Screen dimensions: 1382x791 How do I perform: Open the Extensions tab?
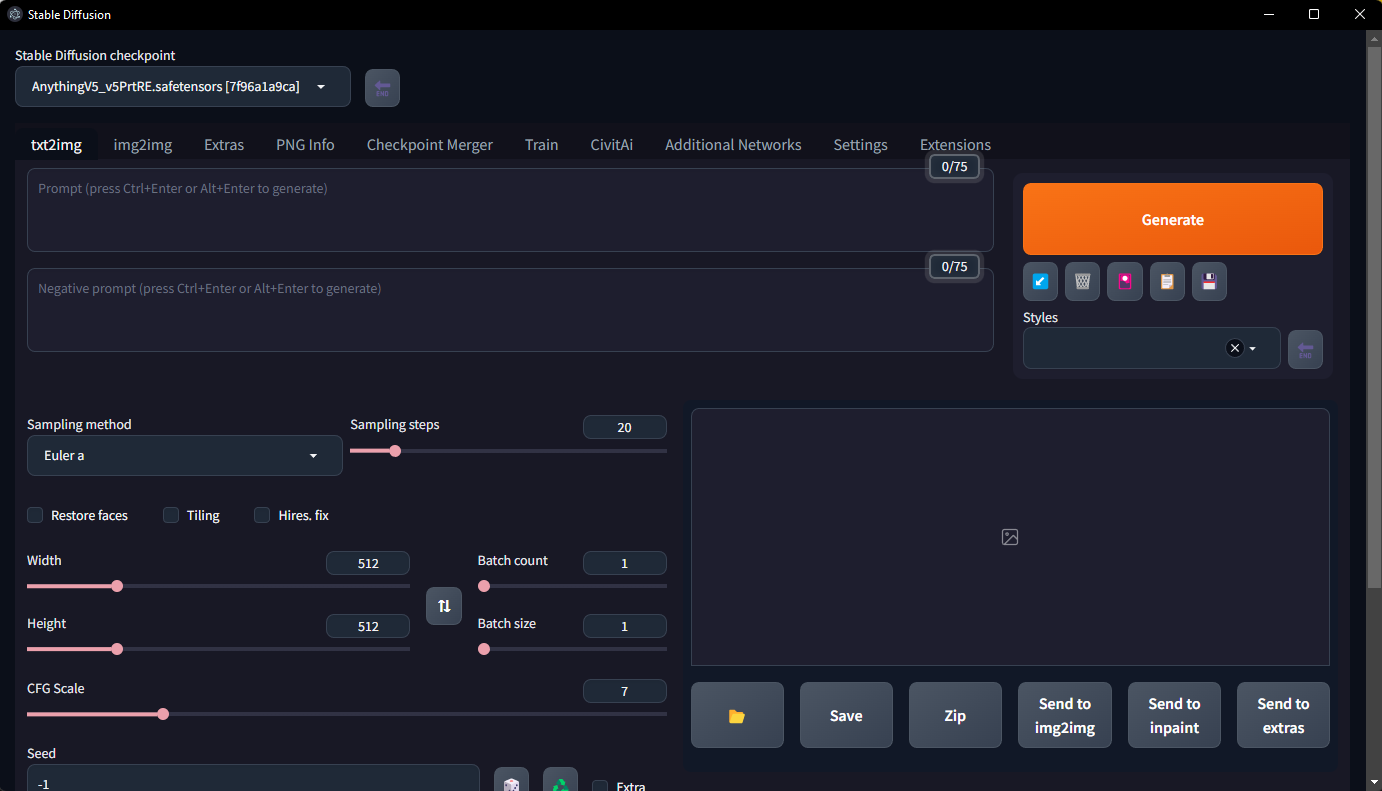(955, 144)
